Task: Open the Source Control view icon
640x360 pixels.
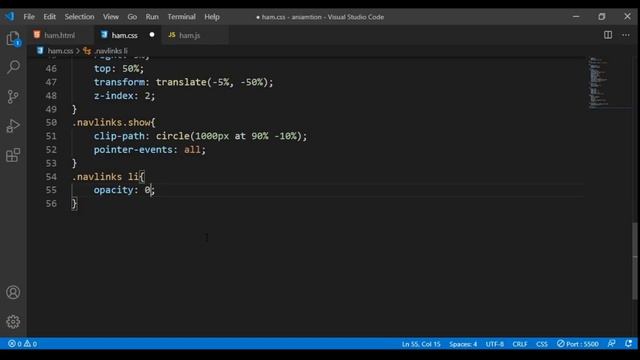Action: pos(13,96)
